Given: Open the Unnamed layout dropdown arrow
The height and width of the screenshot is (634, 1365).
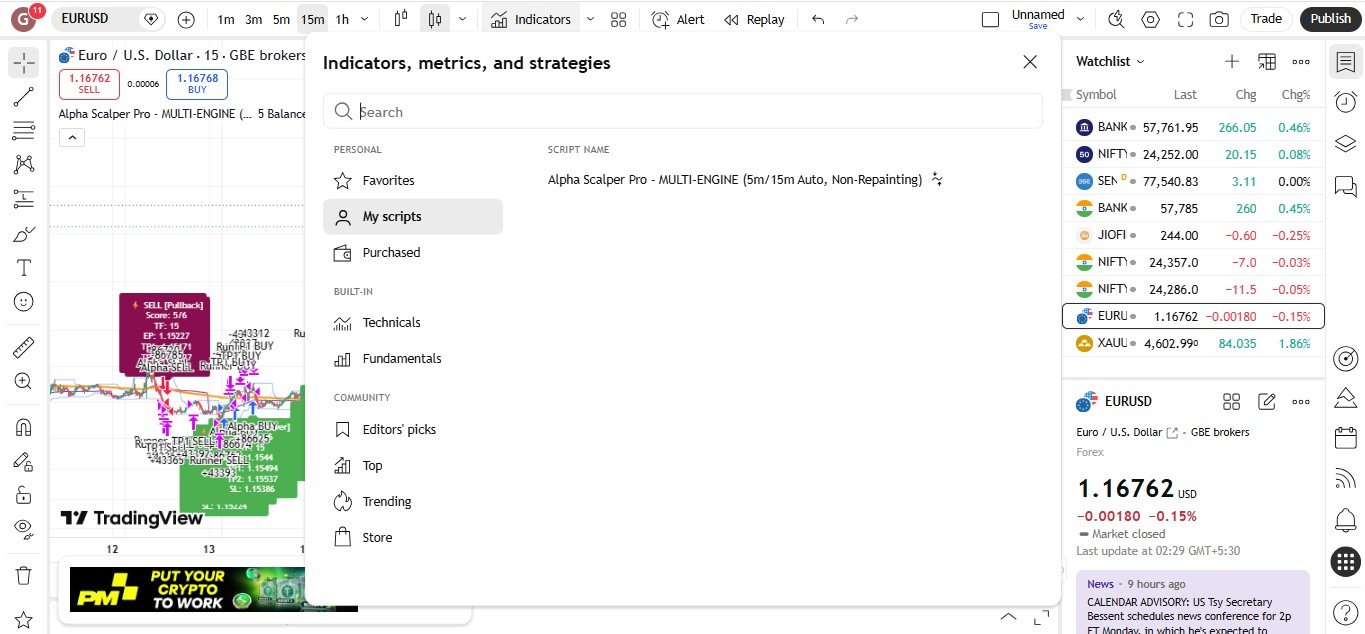Looking at the screenshot, I should click(x=1080, y=19).
